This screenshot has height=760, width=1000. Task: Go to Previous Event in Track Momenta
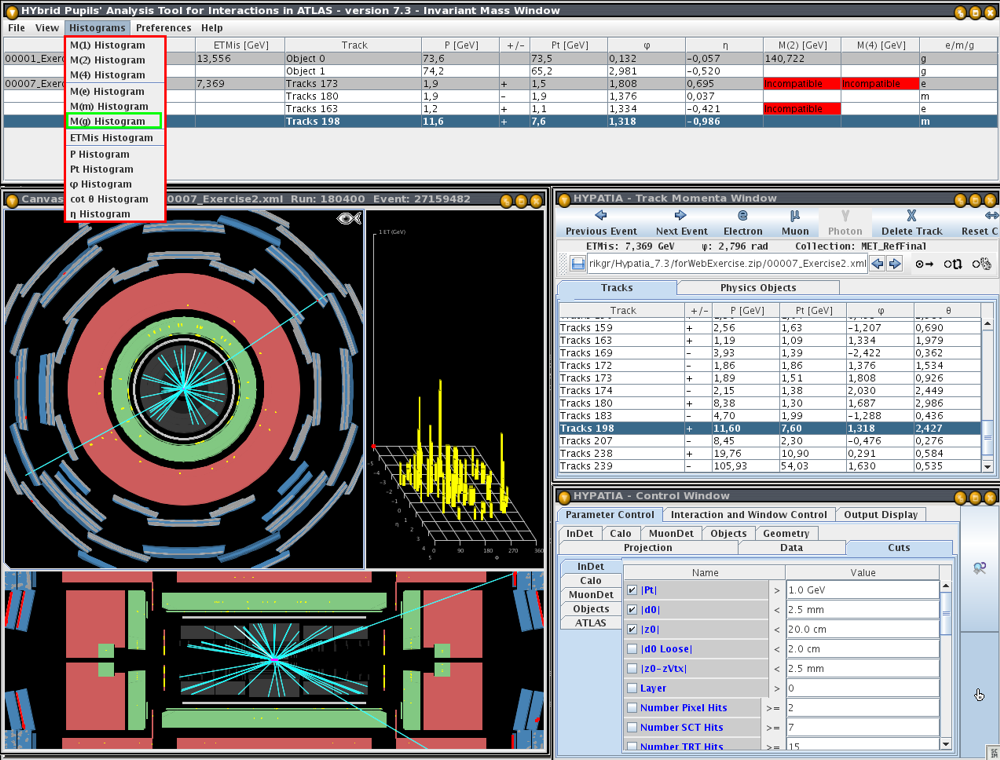coord(600,222)
